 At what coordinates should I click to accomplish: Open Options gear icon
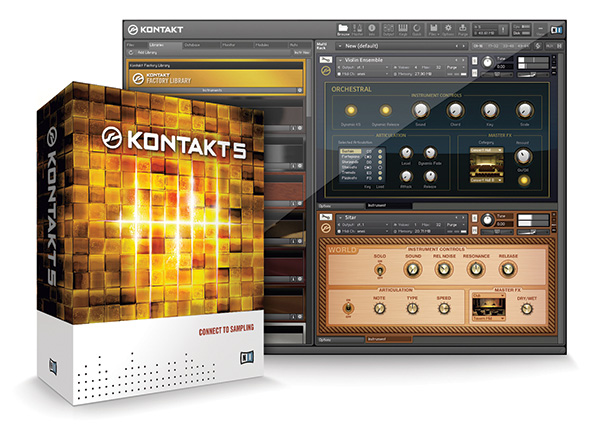coord(448,29)
